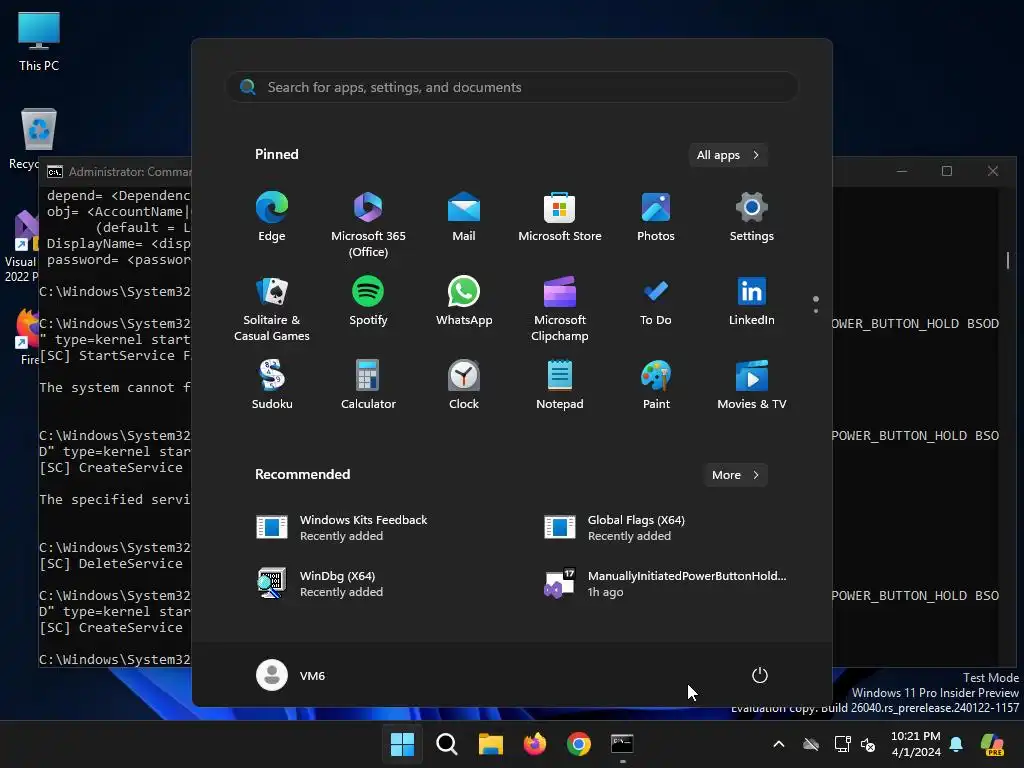Open network status tray icon

click(842, 744)
